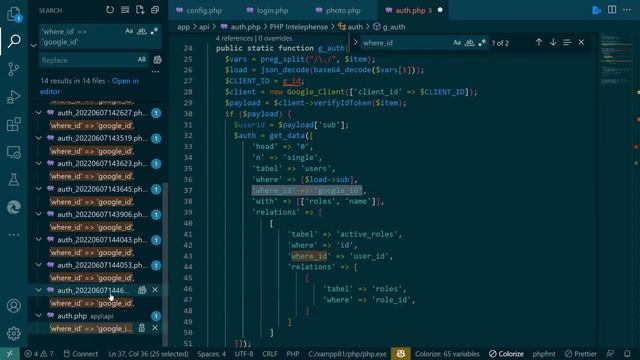Open a new search editor

coord(140,10)
